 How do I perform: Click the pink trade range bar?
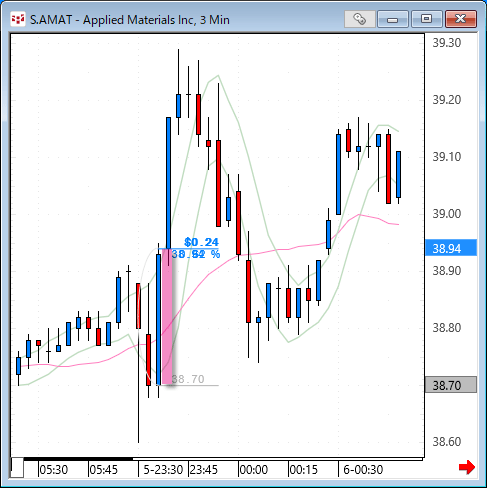(167, 317)
